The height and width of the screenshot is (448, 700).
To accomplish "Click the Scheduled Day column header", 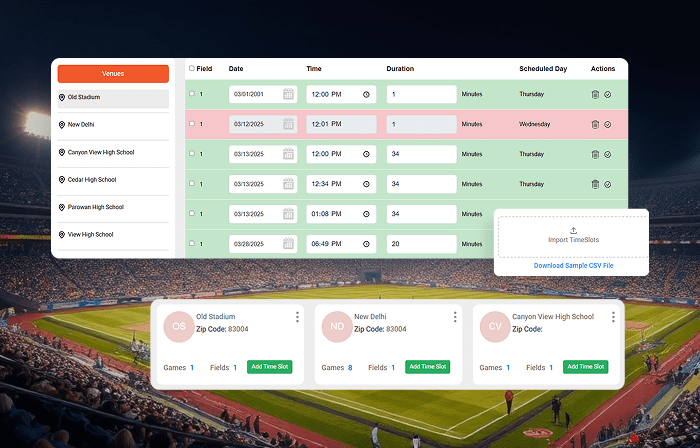I will coord(543,69).
